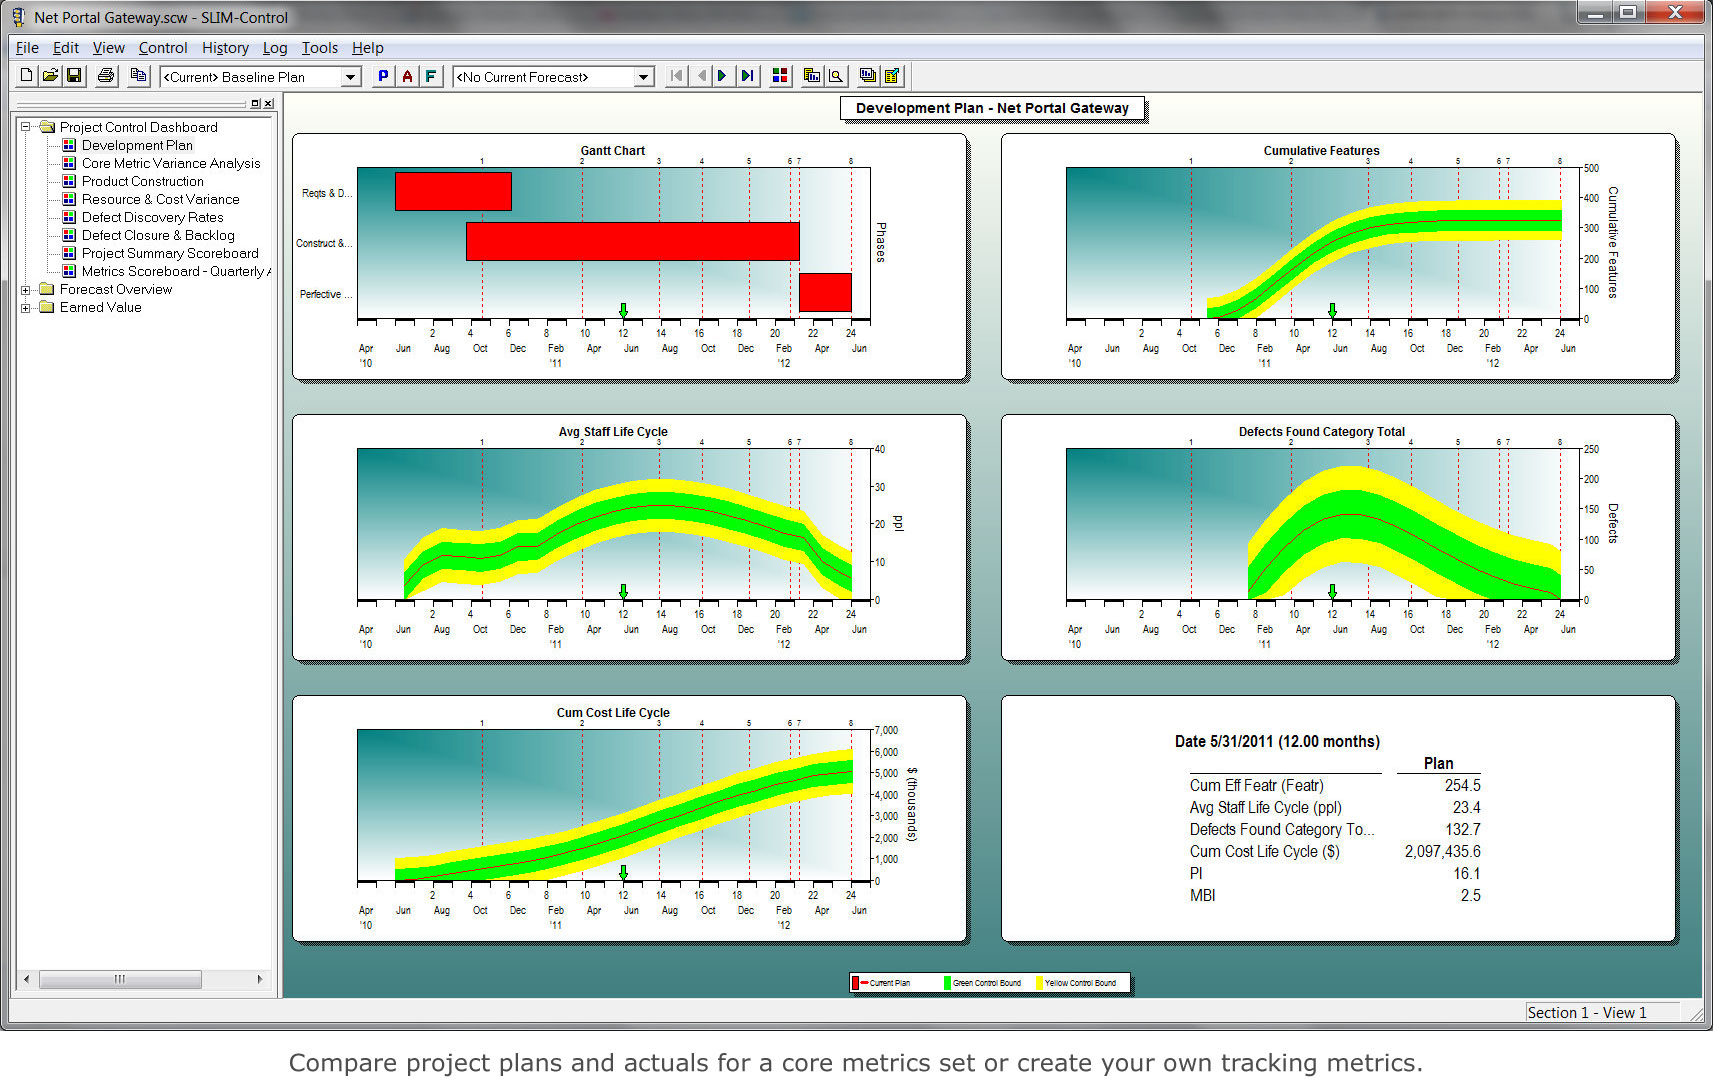Toggle the F forecast display button

point(430,75)
